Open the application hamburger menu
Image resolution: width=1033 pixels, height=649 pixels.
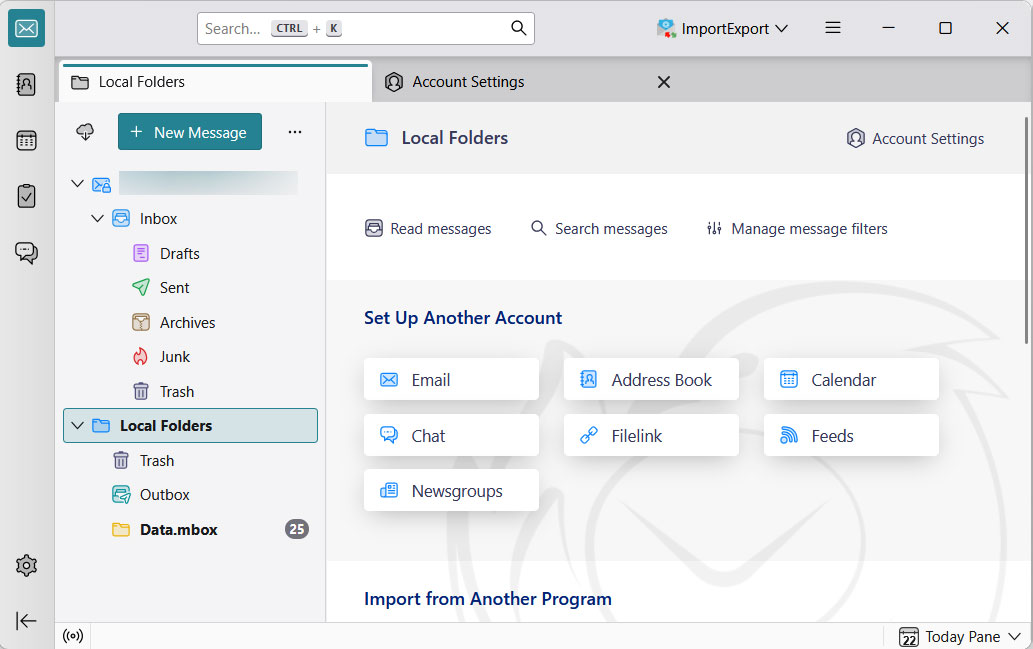tap(833, 28)
